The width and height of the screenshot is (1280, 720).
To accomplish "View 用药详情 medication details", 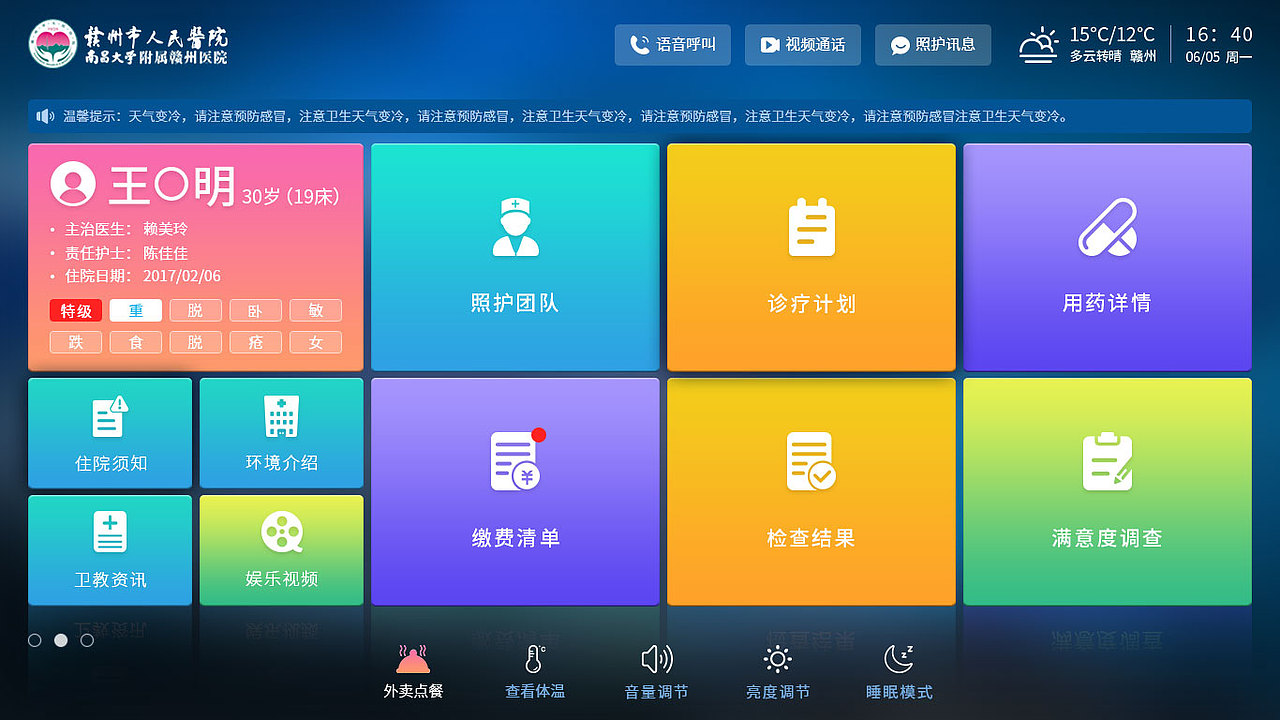I will click(1106, 257).
